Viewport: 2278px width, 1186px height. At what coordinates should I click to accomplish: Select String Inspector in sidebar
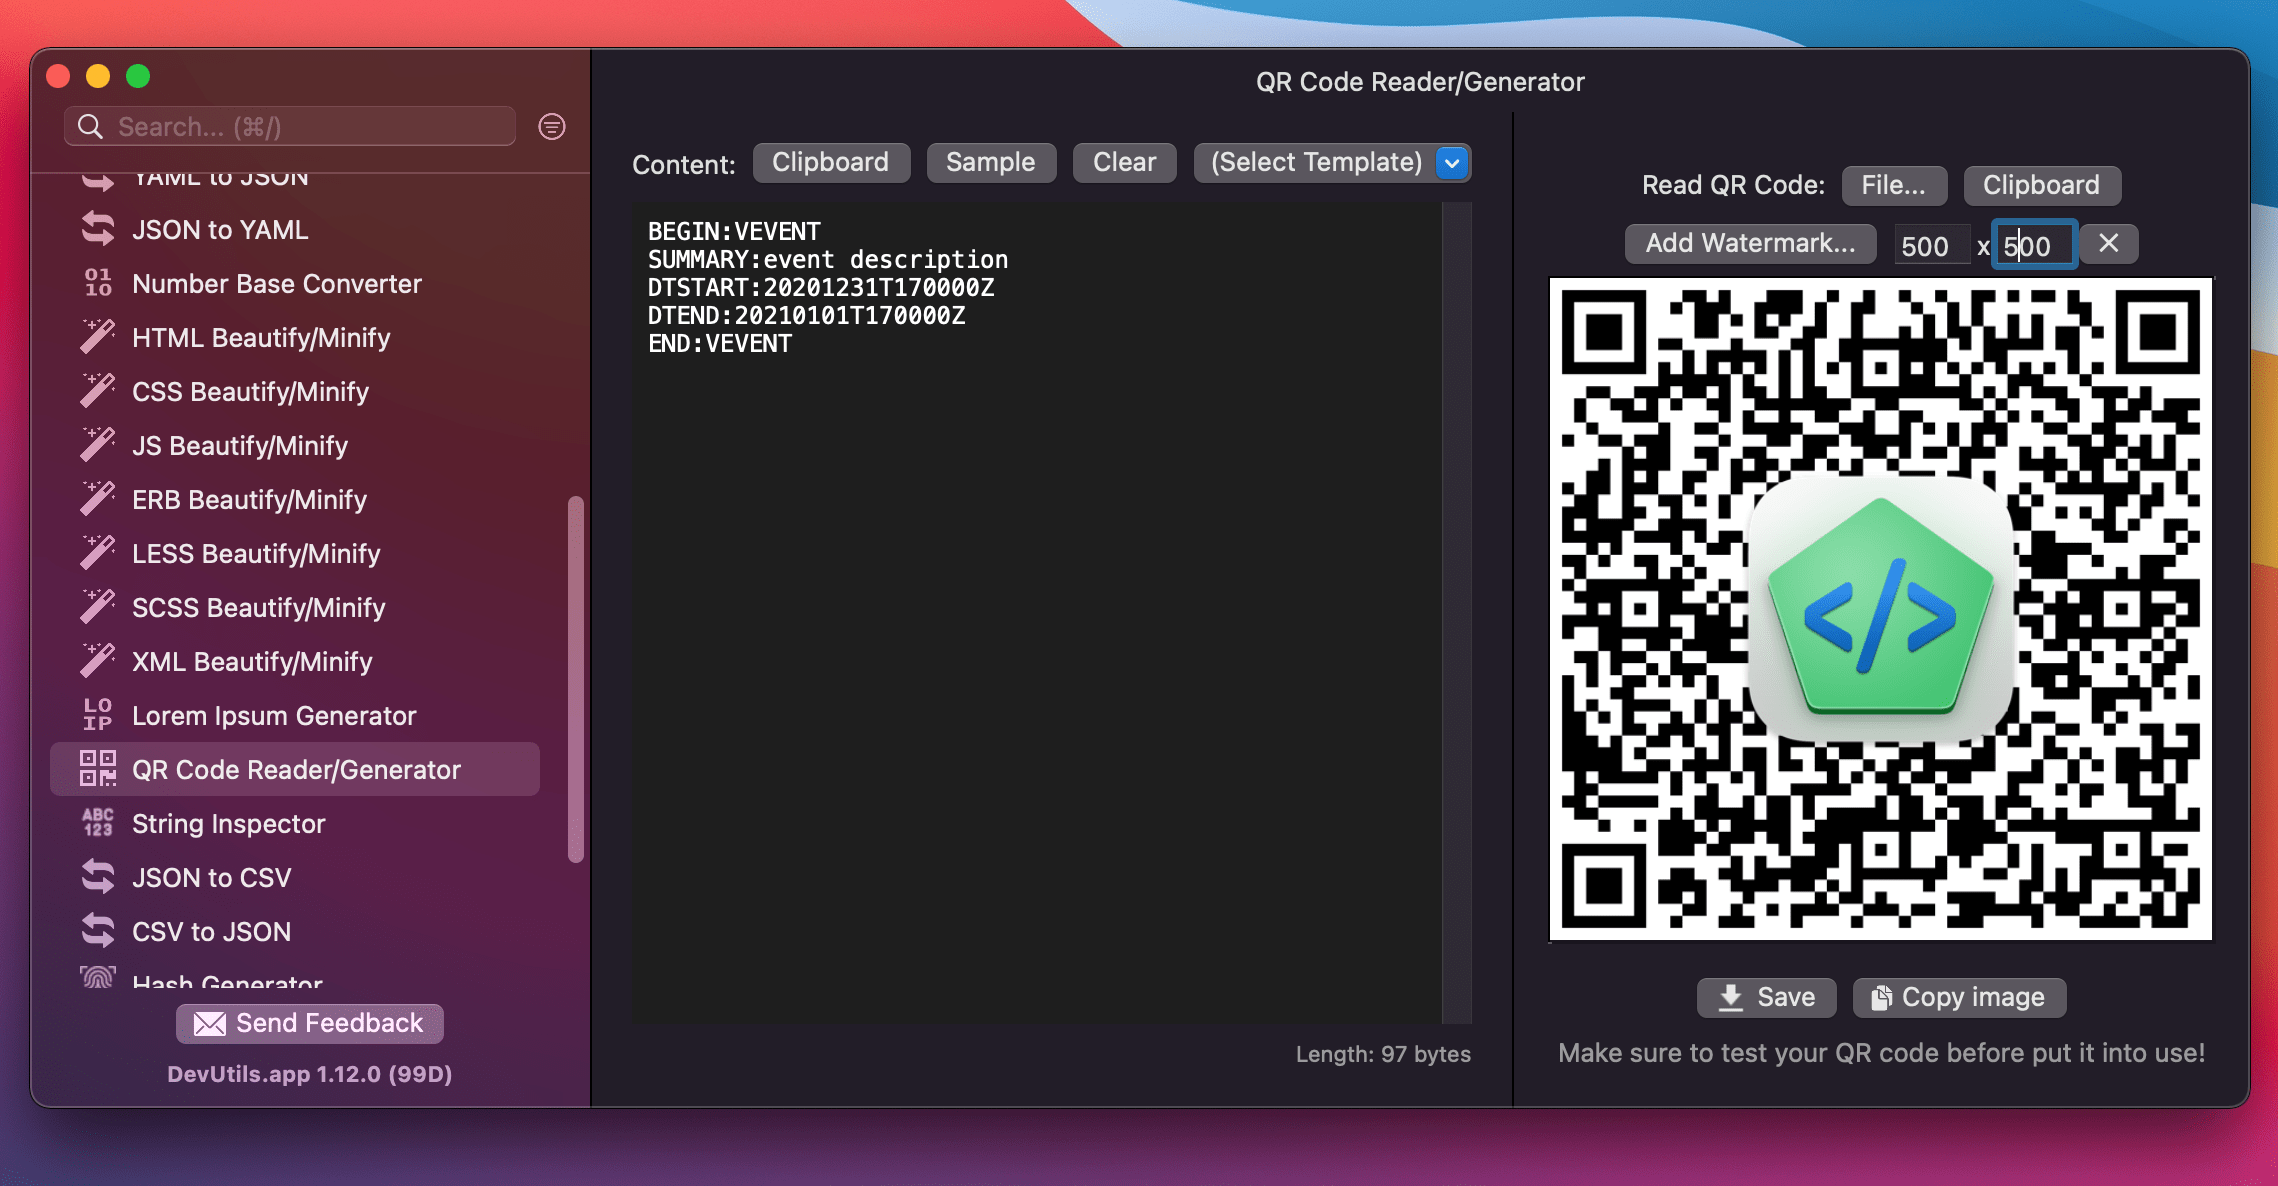295,823
